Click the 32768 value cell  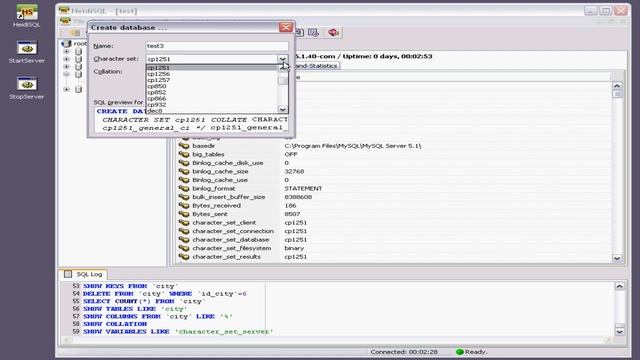coord(294,171)
